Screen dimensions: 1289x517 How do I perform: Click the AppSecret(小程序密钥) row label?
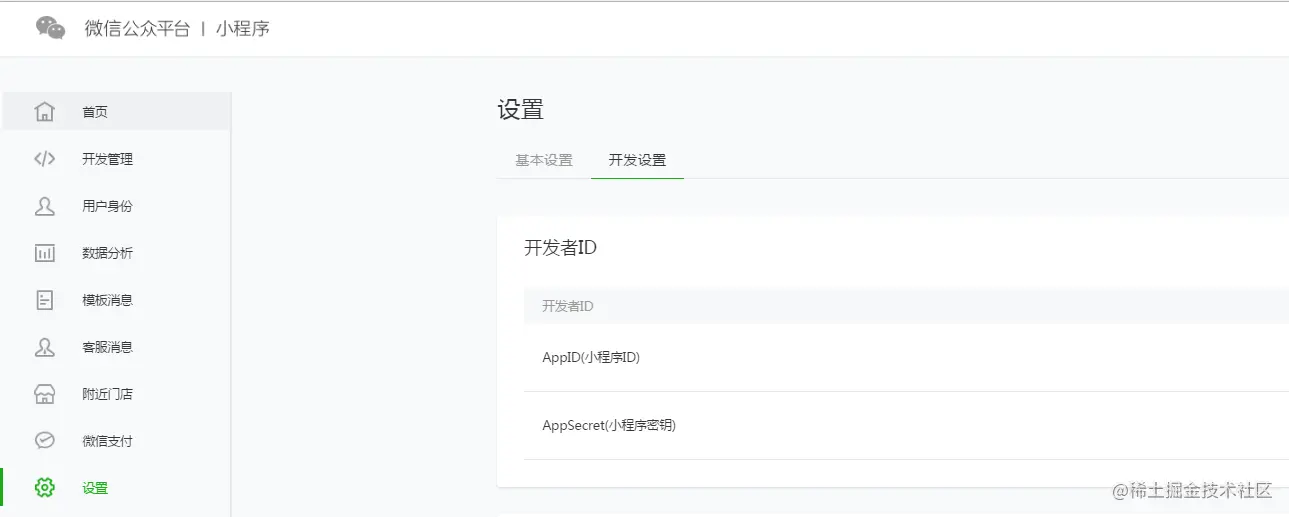click(609, 425)
